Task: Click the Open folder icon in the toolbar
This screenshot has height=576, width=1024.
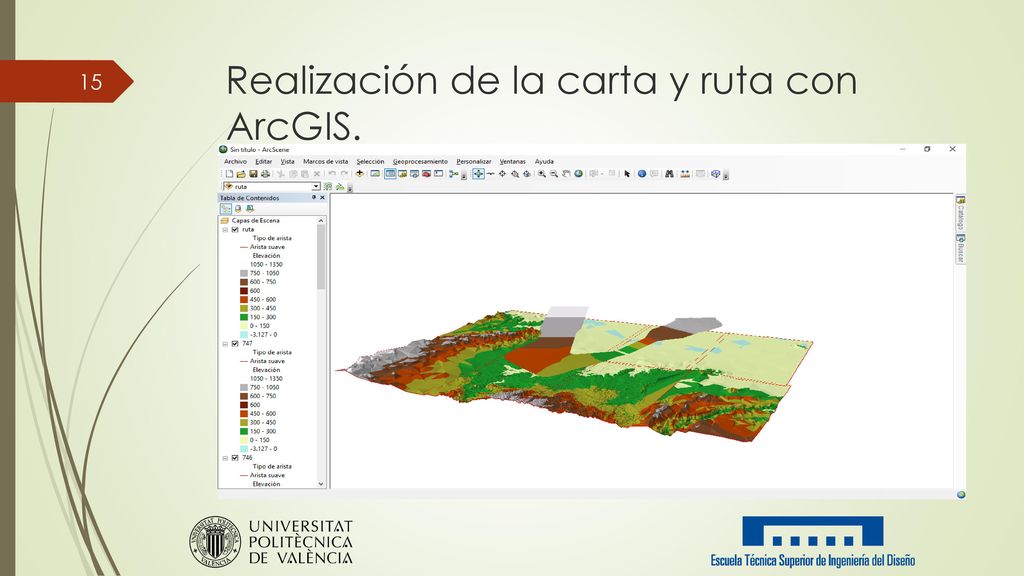Action: click(x=241, y=174)
